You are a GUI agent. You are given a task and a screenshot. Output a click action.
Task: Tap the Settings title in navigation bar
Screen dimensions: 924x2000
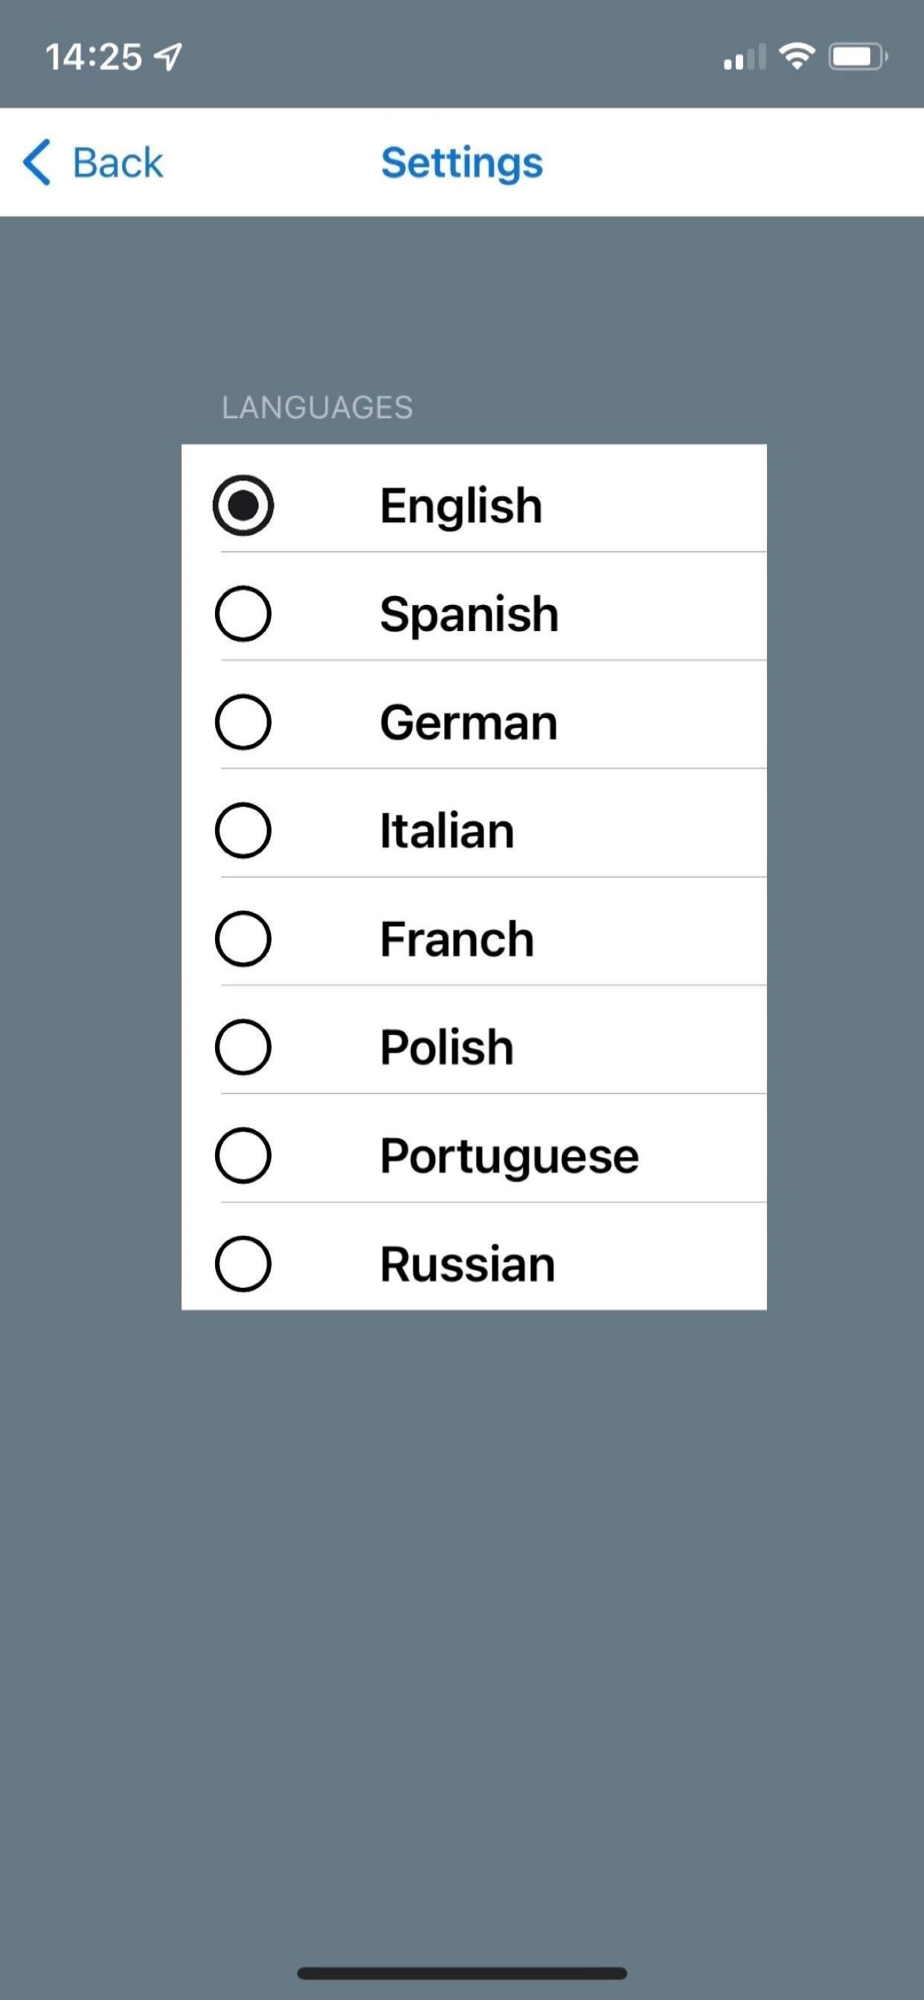click(x=461, y=163)
